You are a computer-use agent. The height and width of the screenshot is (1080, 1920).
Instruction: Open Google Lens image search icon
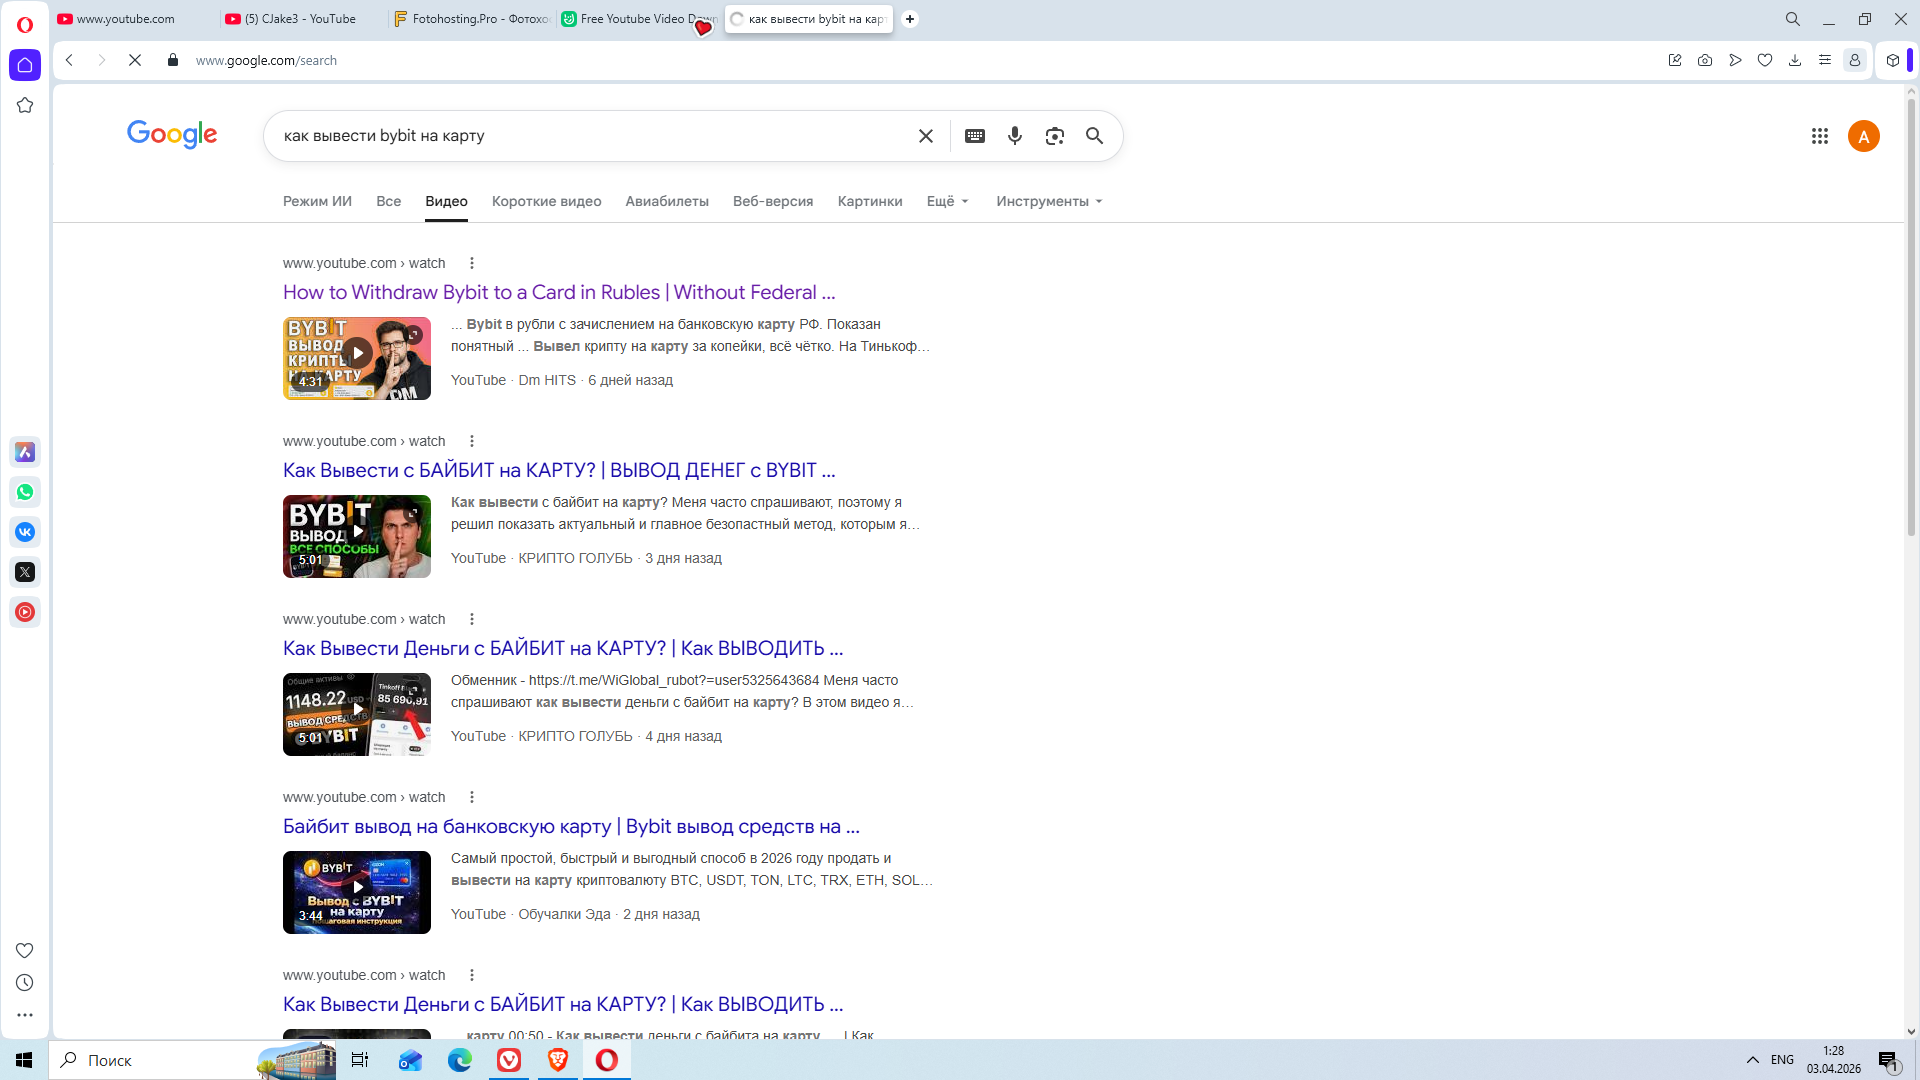click(1054, 136)
